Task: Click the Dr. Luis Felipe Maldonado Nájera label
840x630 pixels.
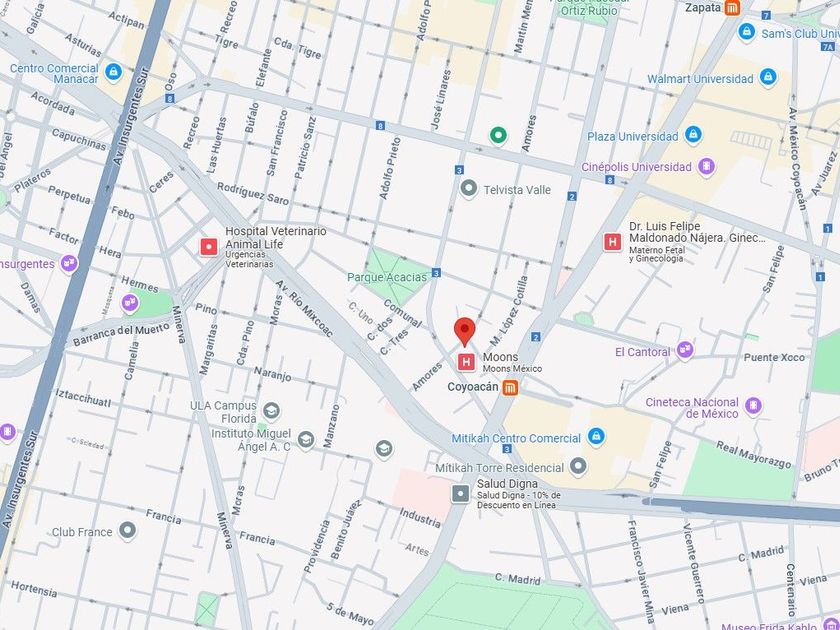Action: 698,232
